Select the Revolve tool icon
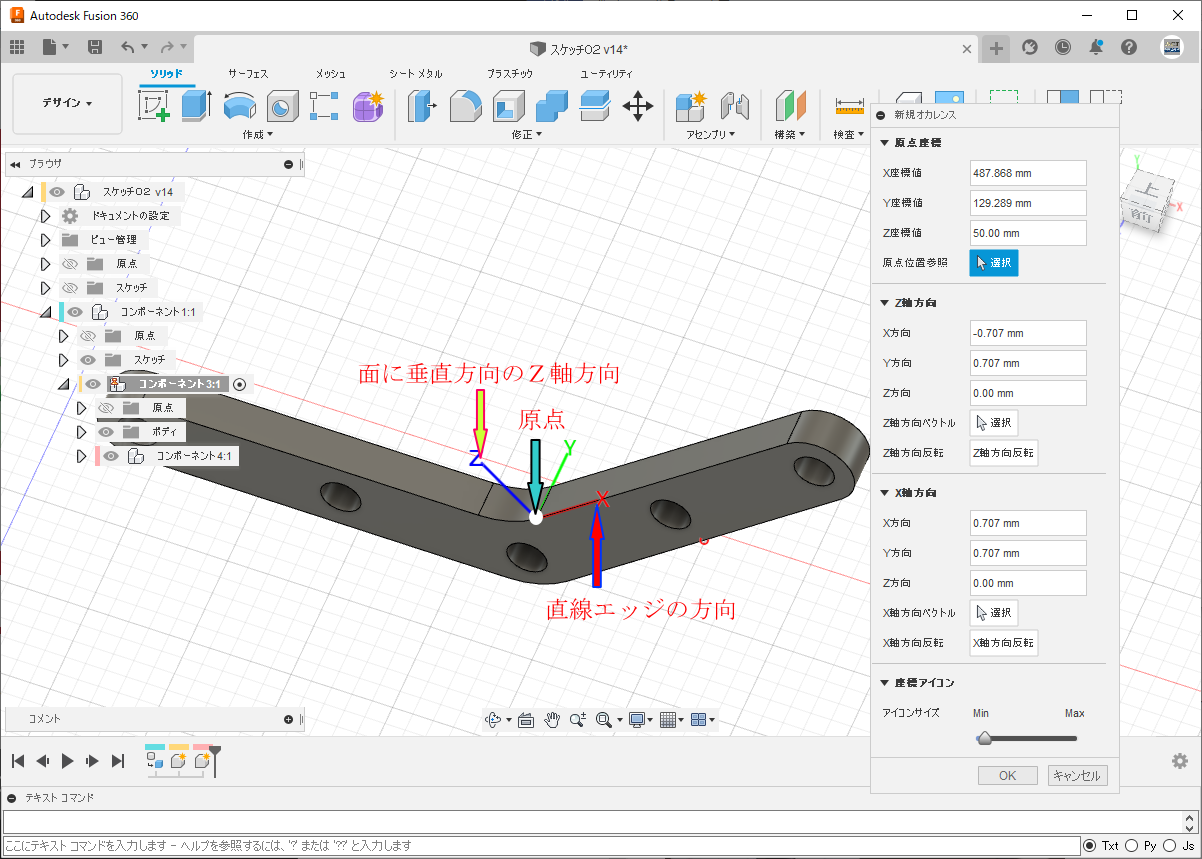 click(240, 105)
